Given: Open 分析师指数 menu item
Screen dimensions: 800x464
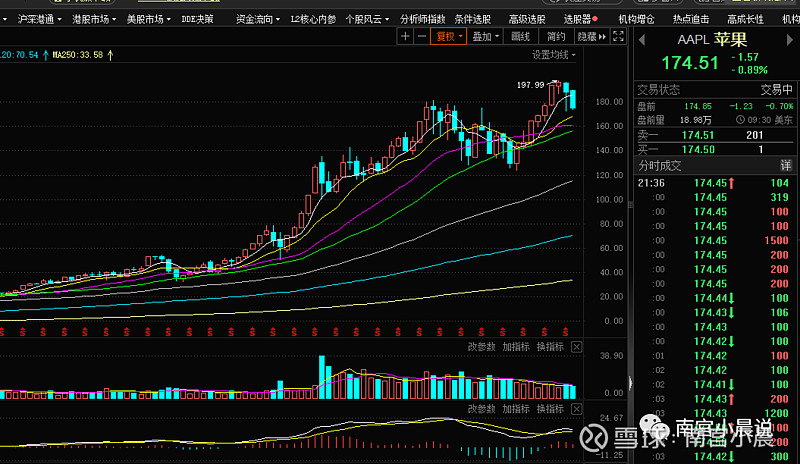Looking at the screenshot, I should (422, 19).
